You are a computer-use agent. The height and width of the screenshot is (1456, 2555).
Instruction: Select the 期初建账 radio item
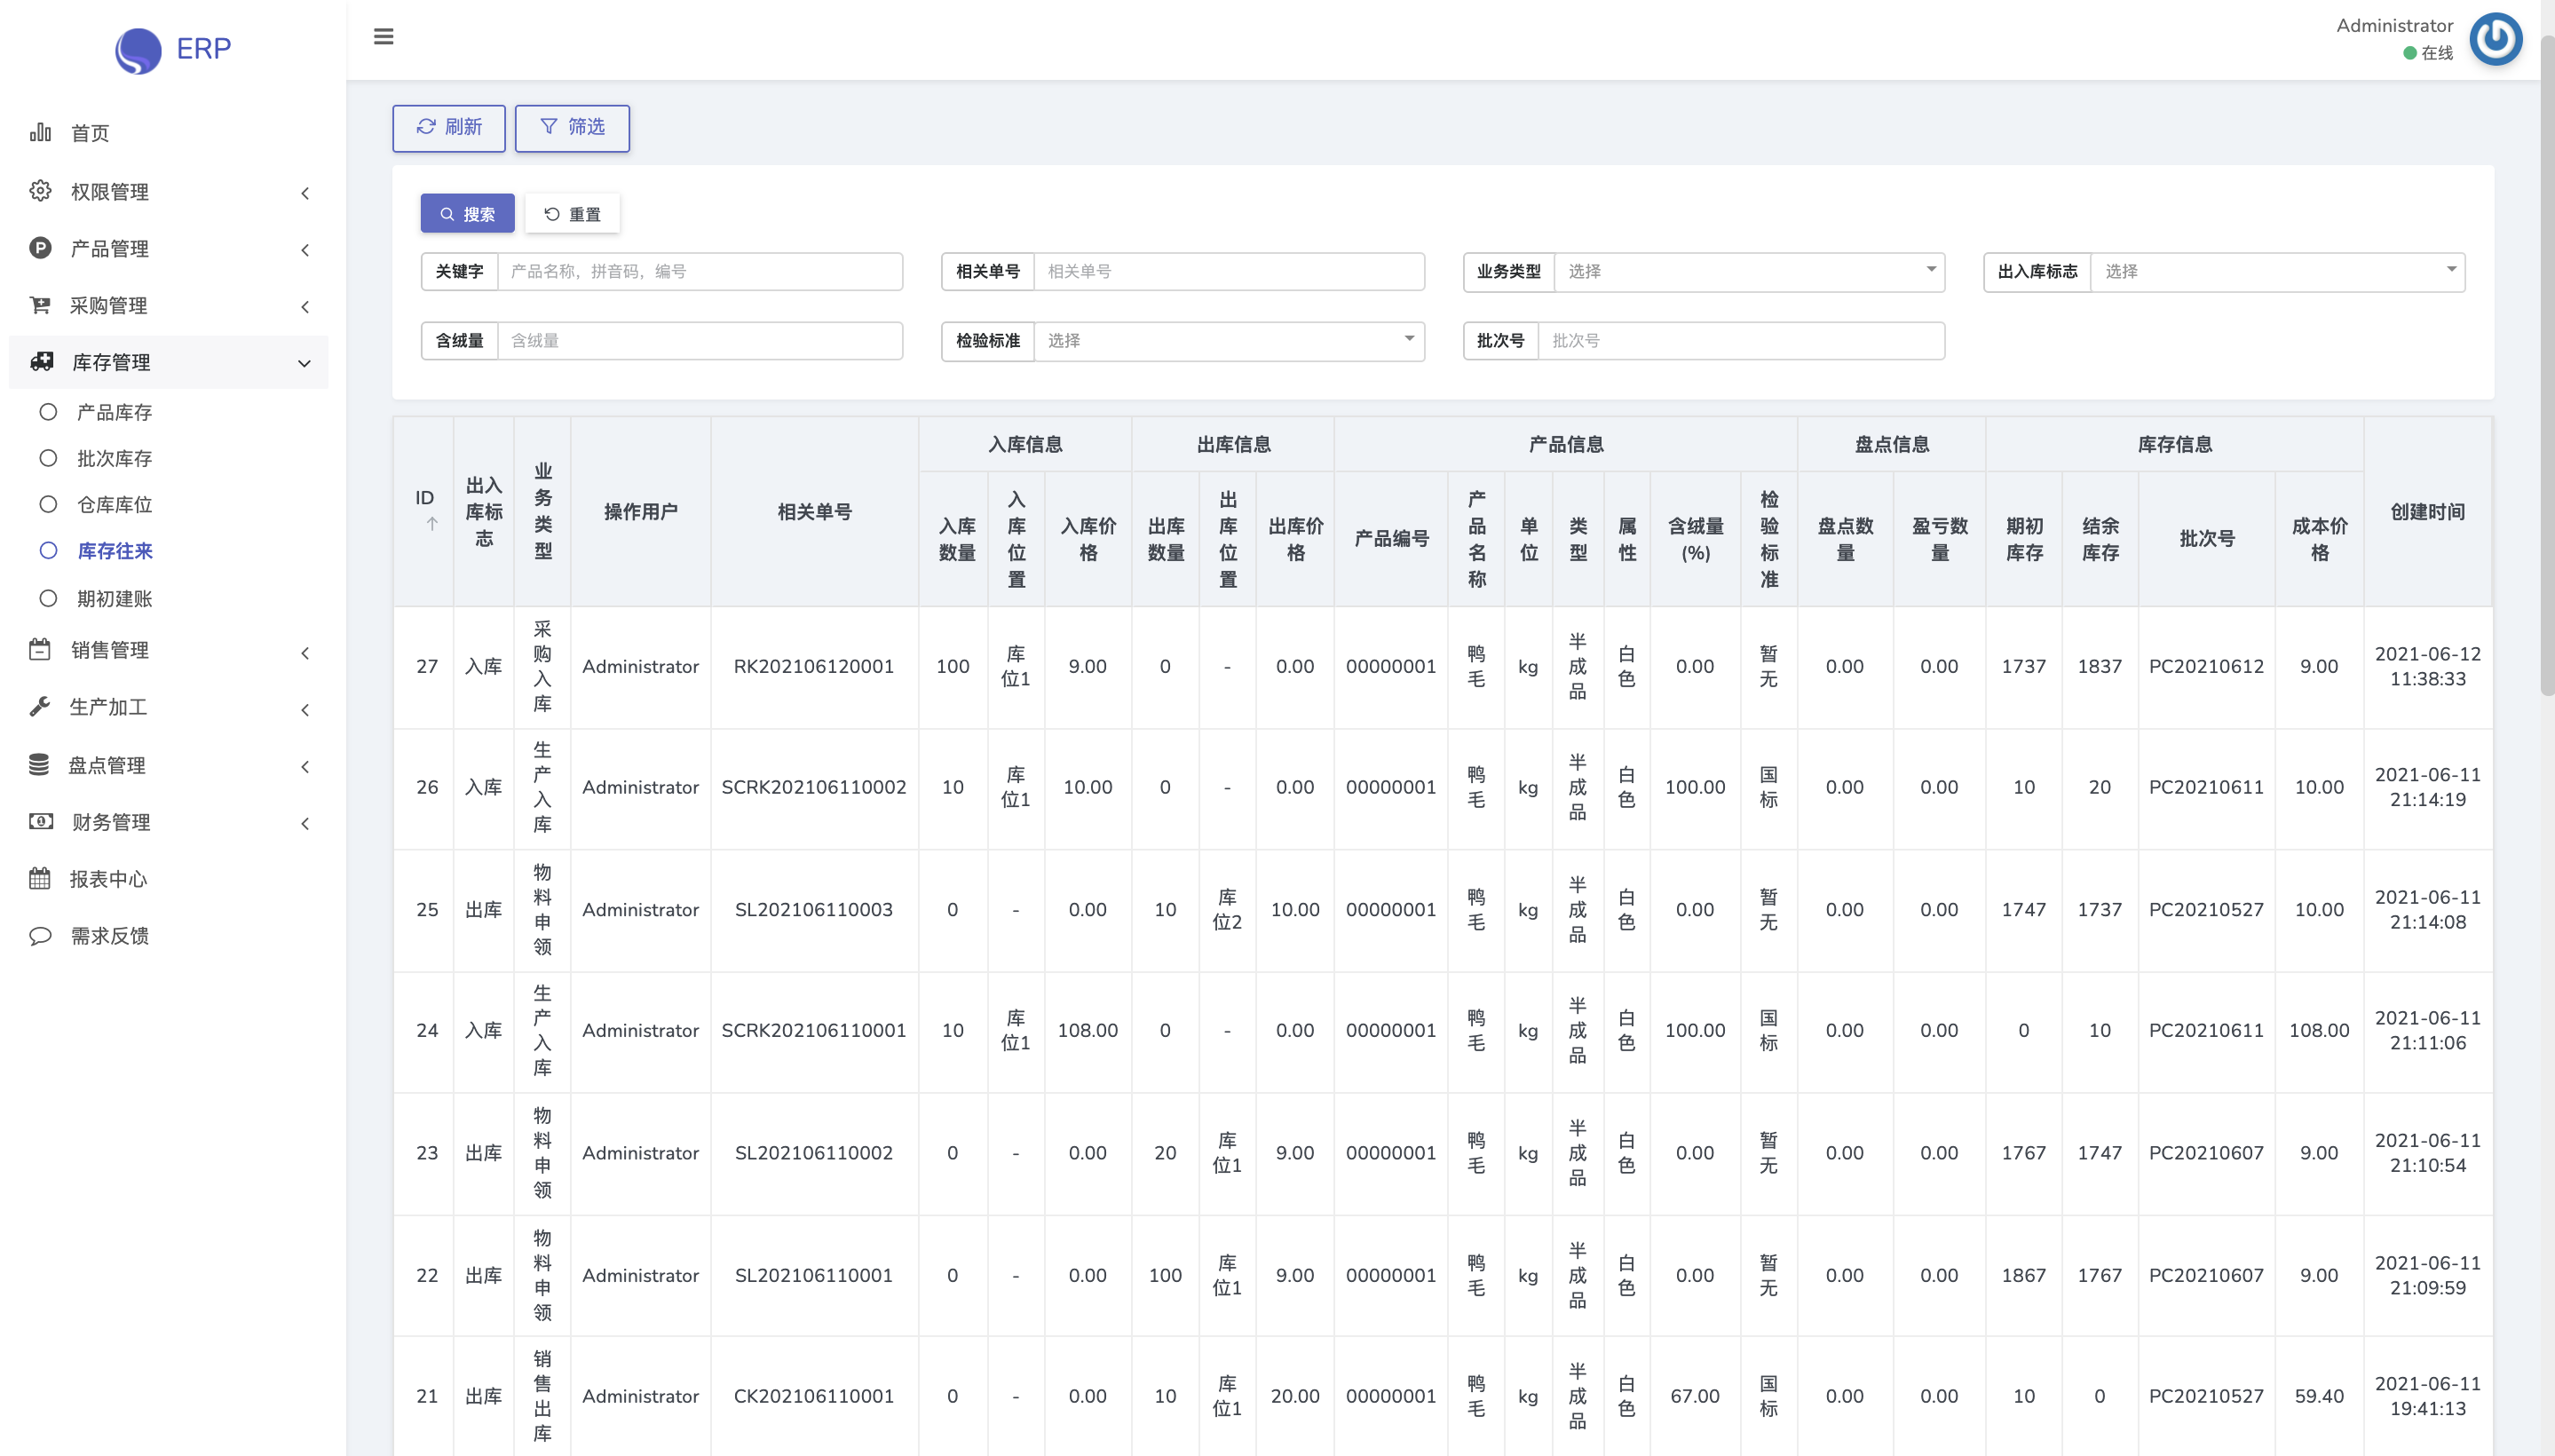pyautogui.click(x=48, y=598)
